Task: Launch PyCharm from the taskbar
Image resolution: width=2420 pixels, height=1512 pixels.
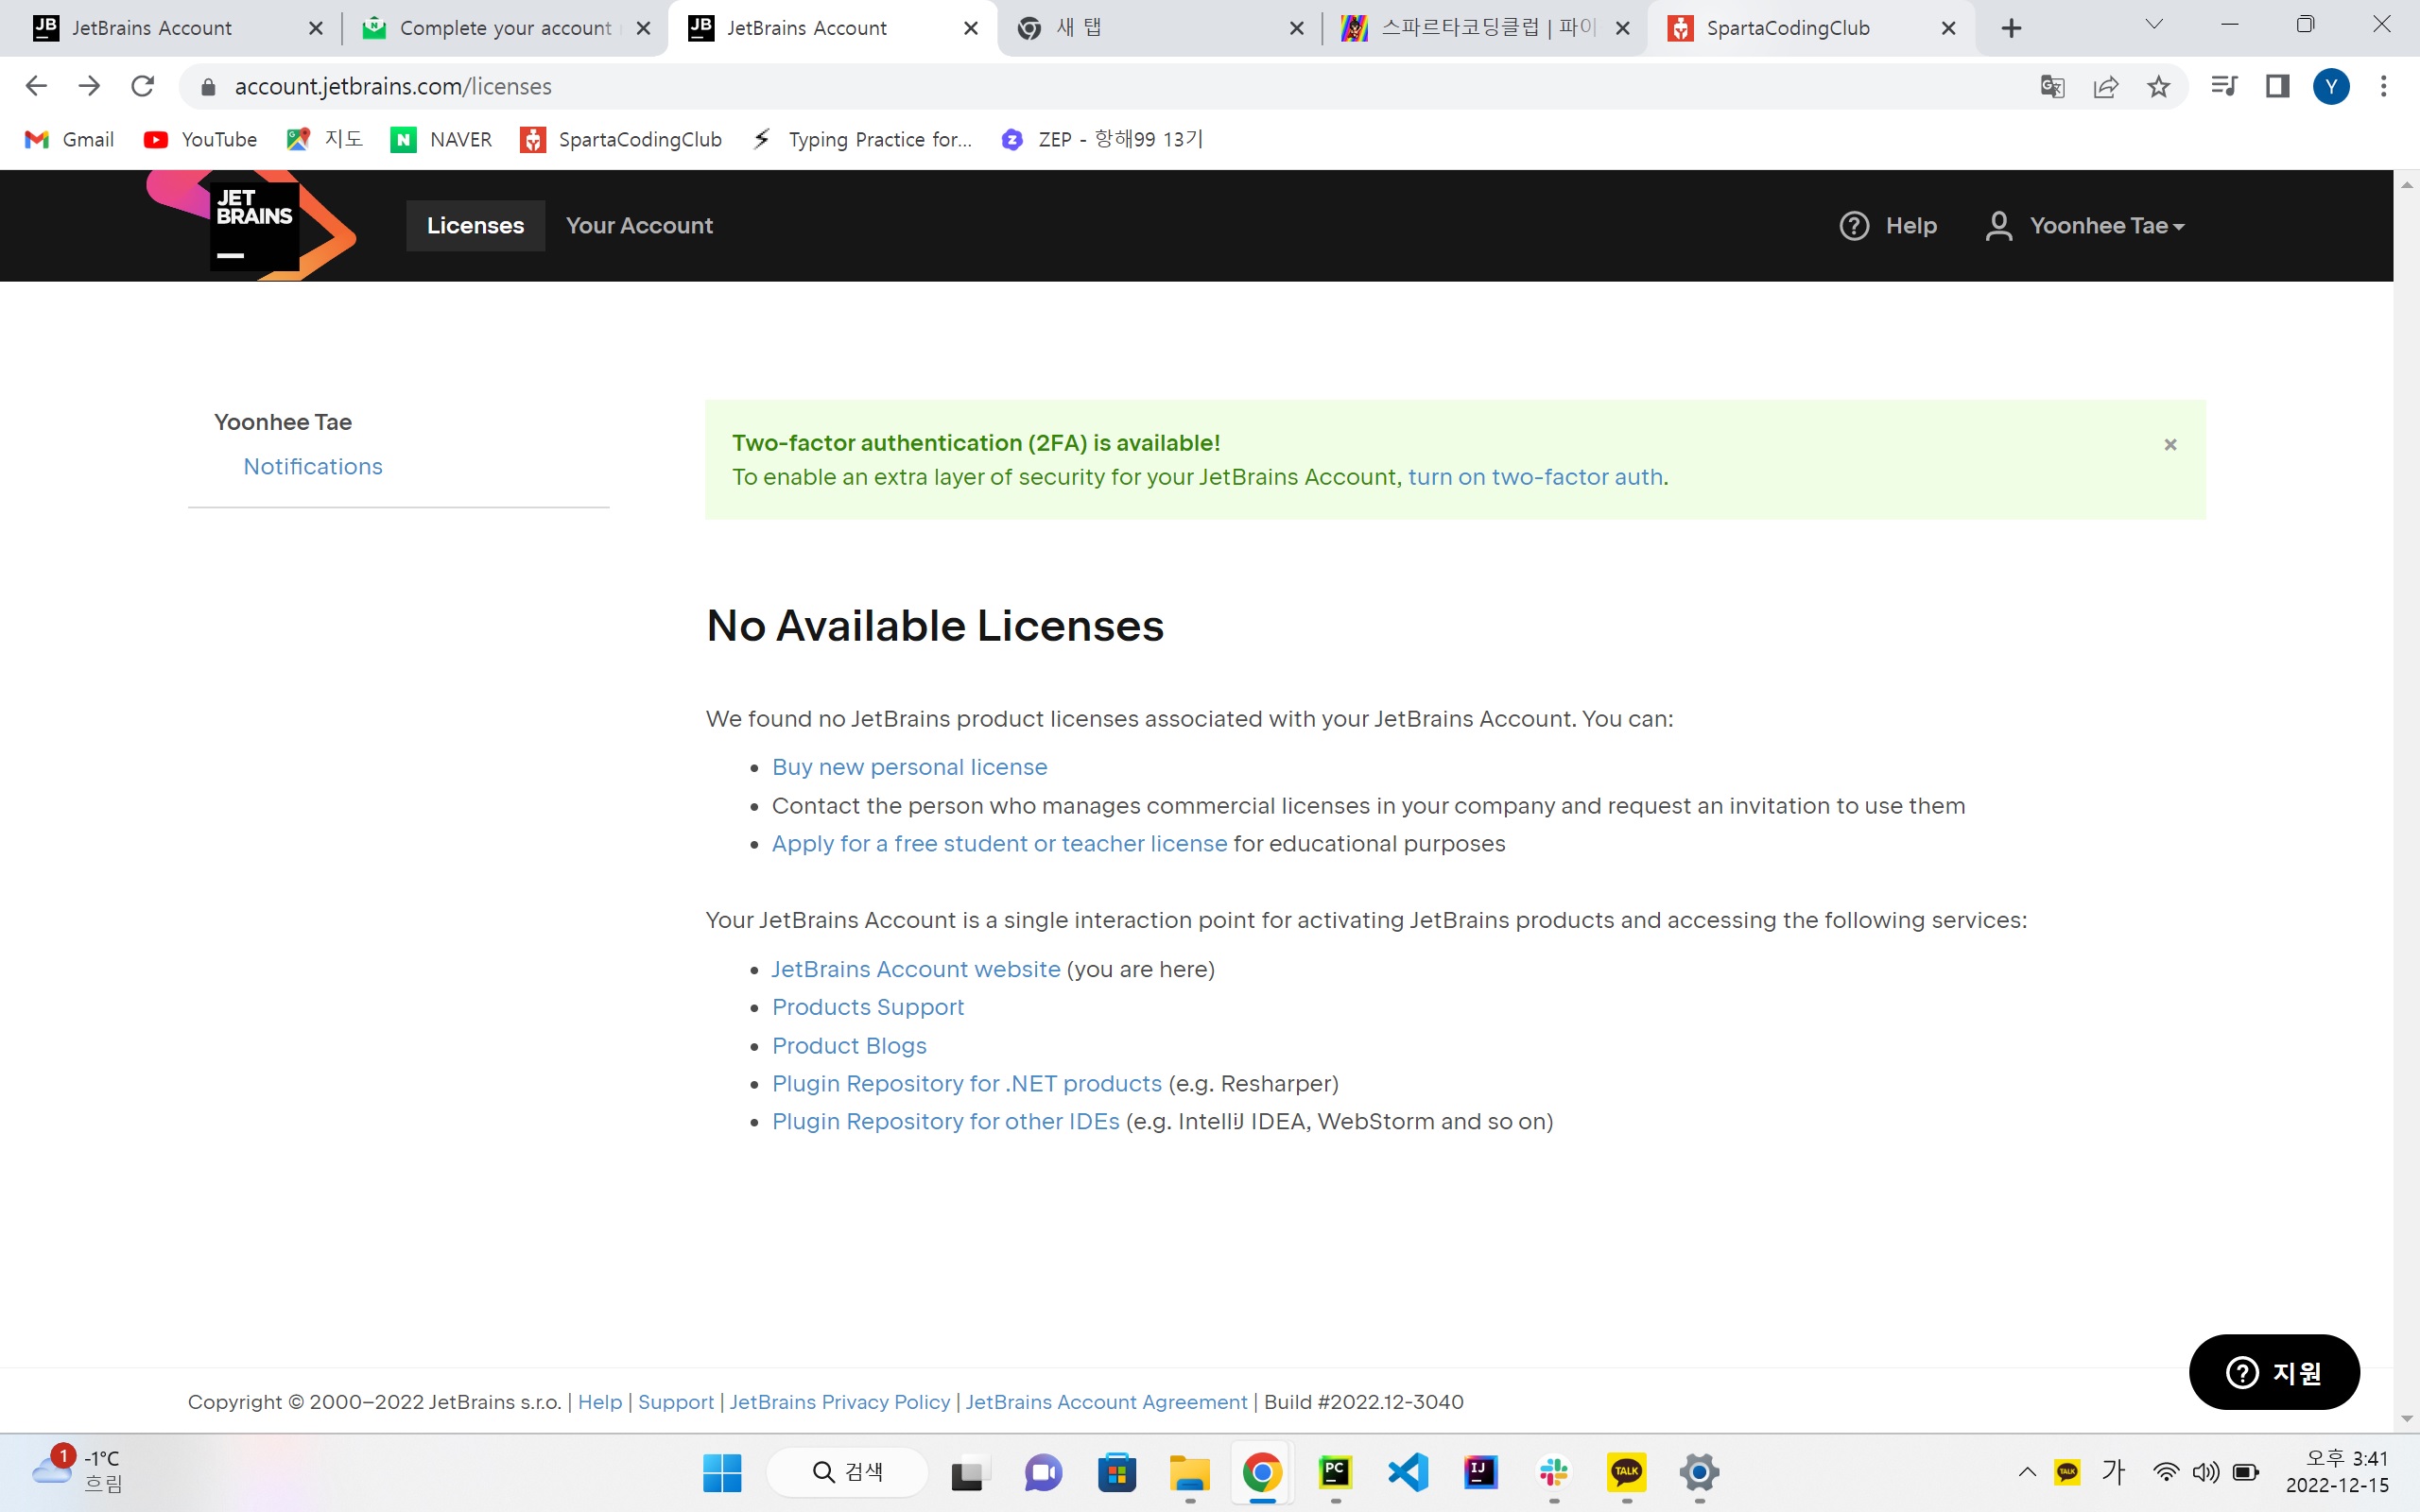Action: [x=1335, y=1472]
